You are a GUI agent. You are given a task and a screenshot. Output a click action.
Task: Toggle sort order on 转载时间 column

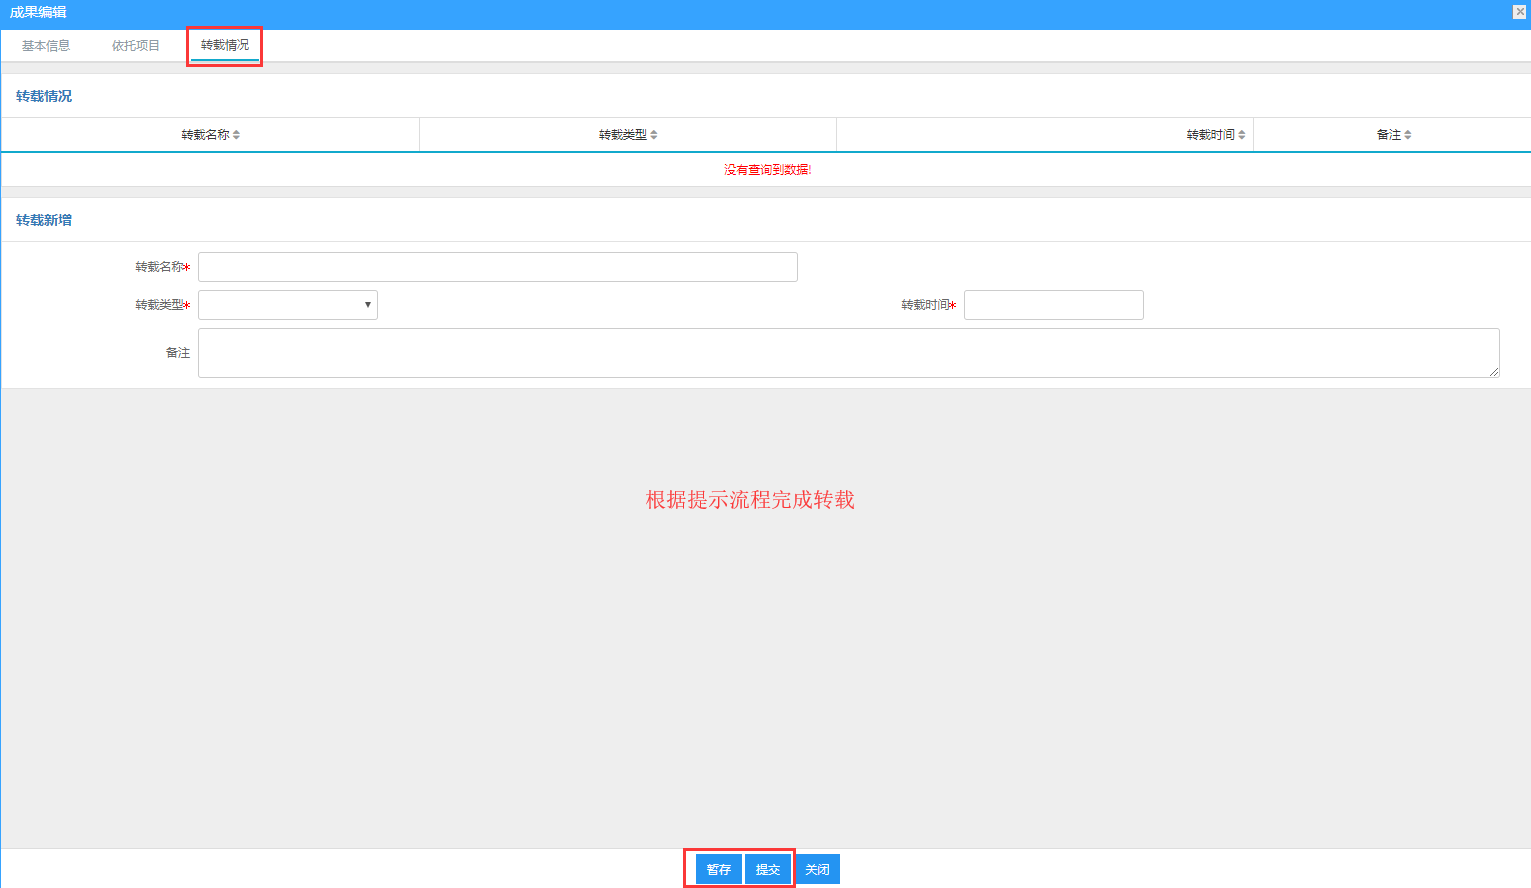pos(1242,135)
